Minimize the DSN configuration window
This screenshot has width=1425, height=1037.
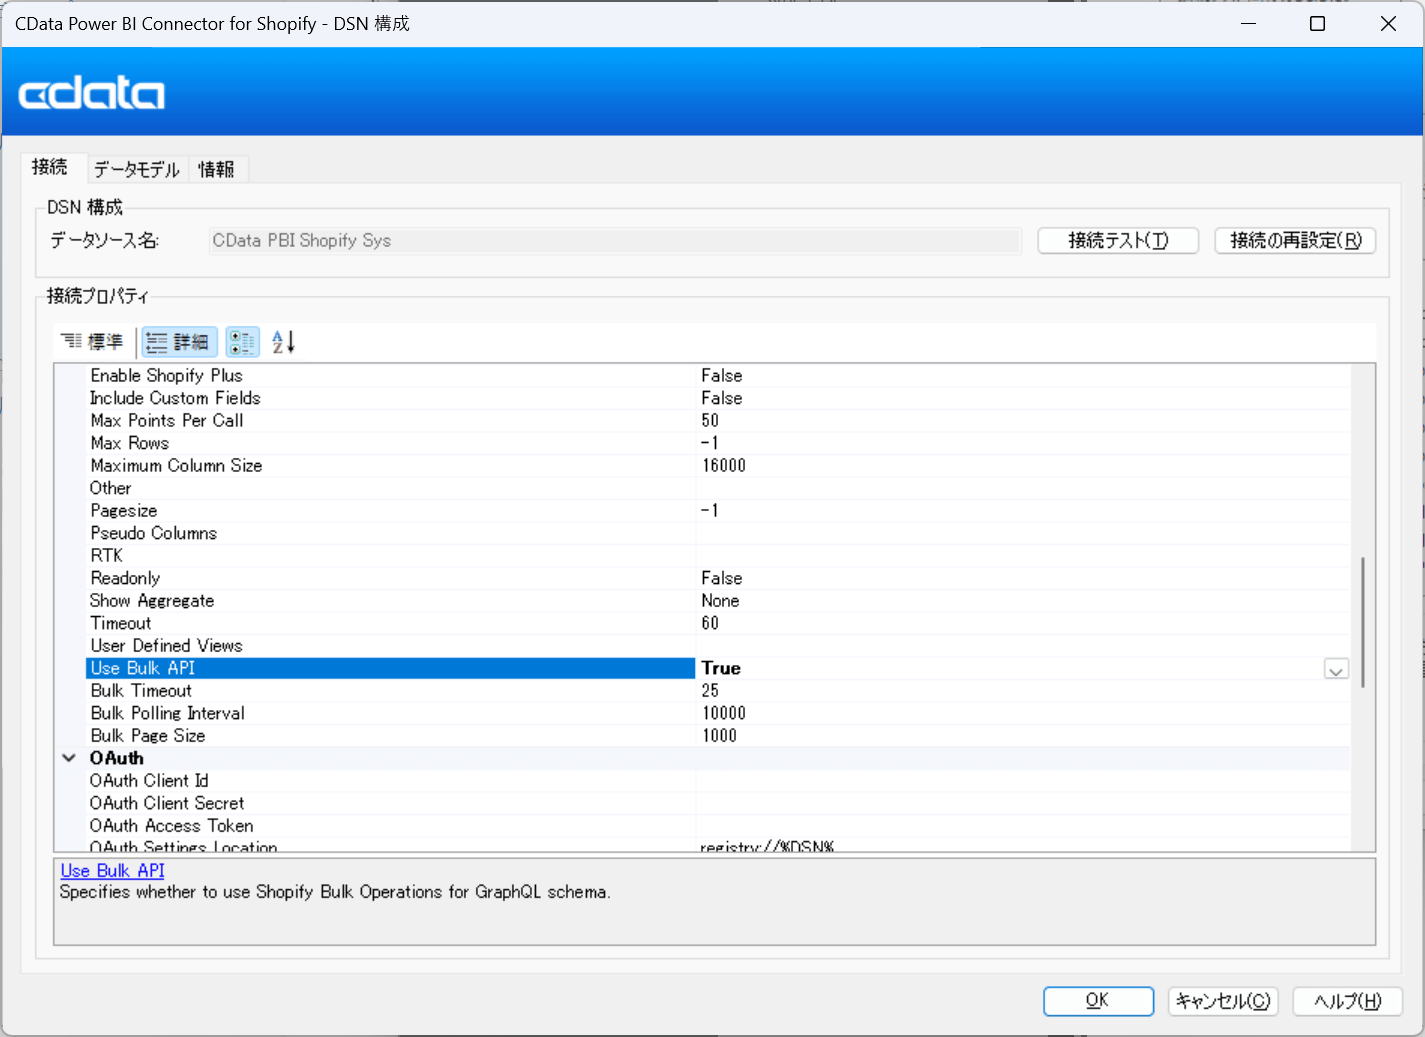click(x=1248, y=24)
